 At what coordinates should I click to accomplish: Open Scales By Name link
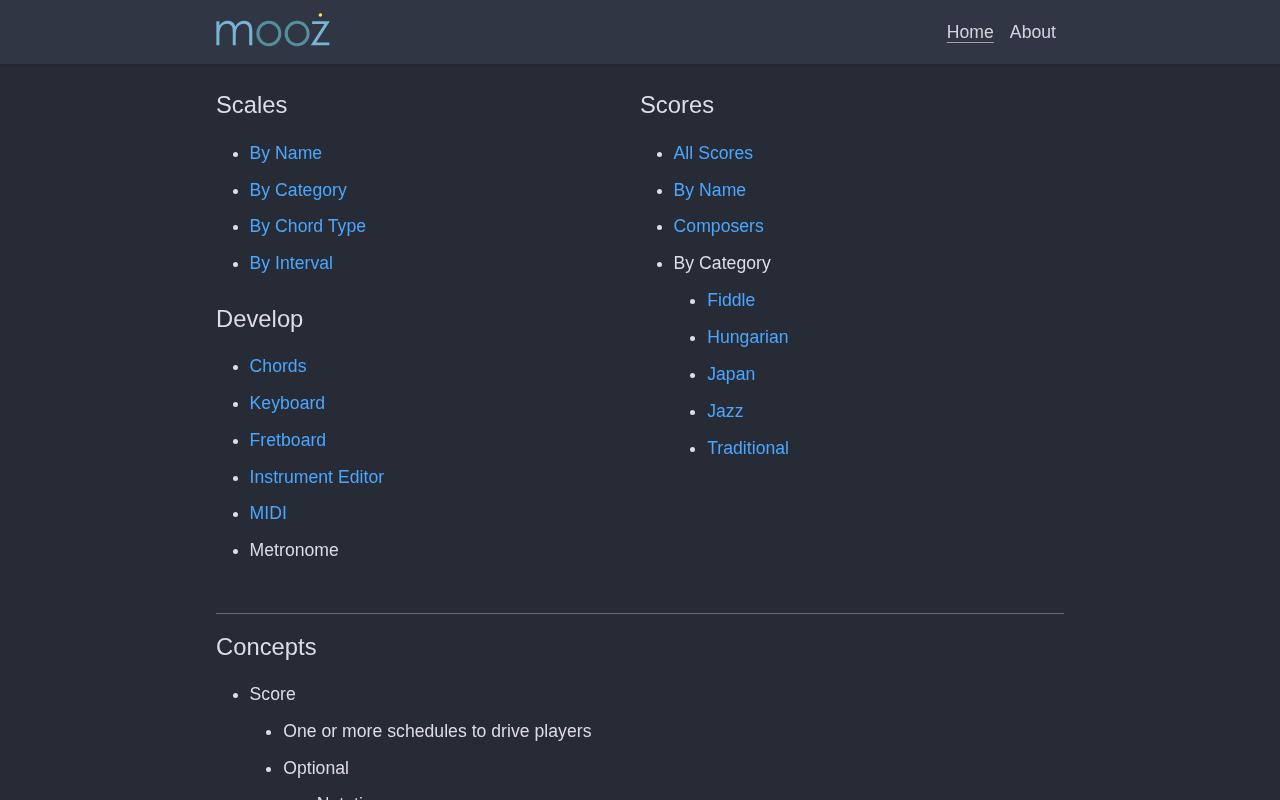click(x=286, y=153)
